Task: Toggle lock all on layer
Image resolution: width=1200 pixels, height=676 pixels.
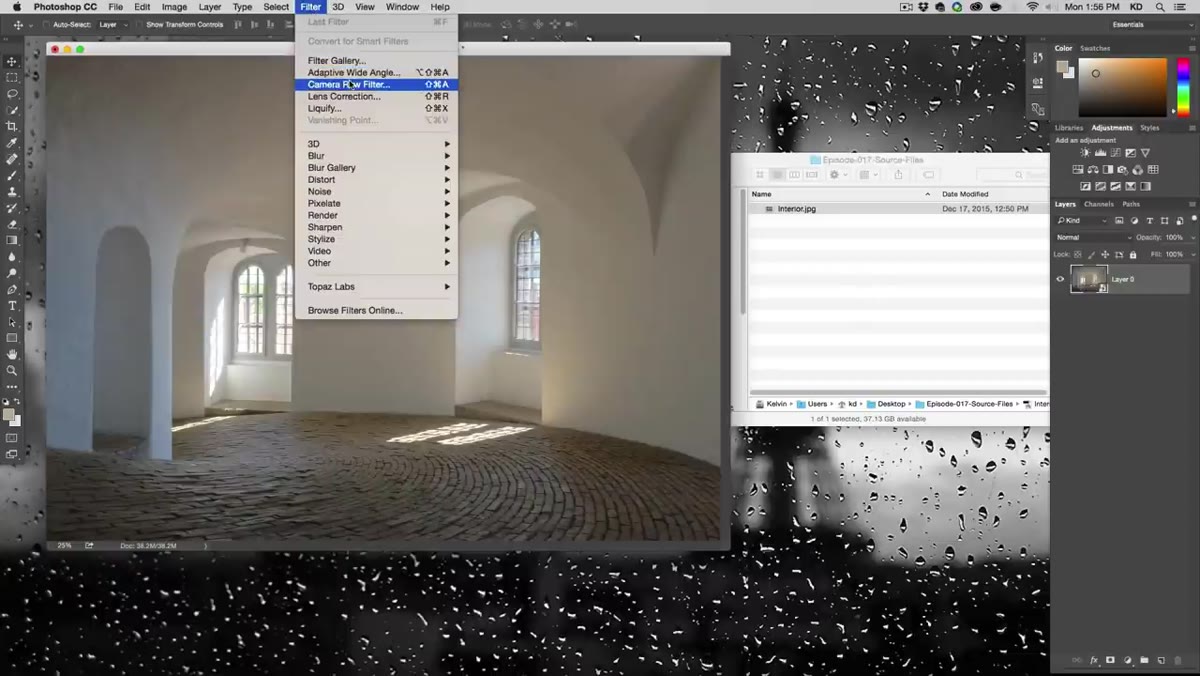Action: [1133, 254]
